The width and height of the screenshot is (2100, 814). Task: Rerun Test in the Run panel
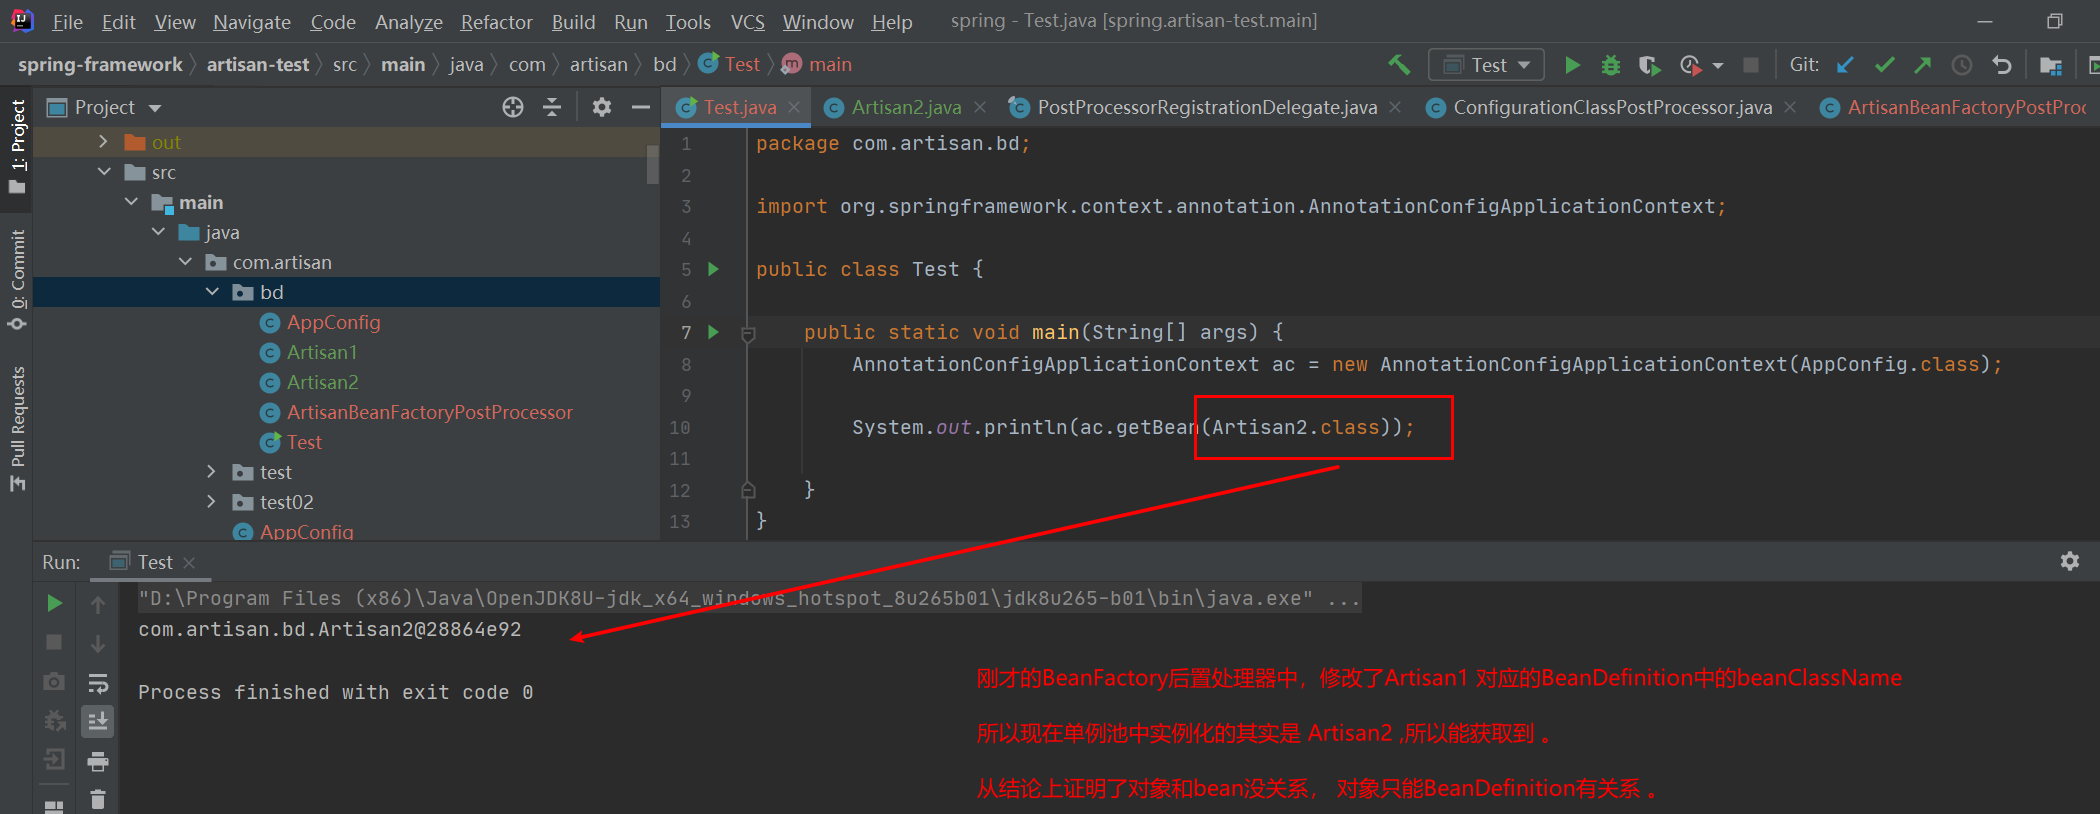point(55,603)
